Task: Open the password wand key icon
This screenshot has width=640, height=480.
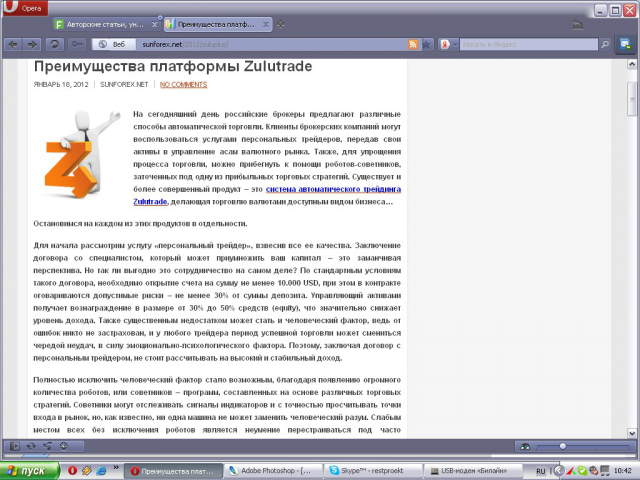Action: pos(77,44)
